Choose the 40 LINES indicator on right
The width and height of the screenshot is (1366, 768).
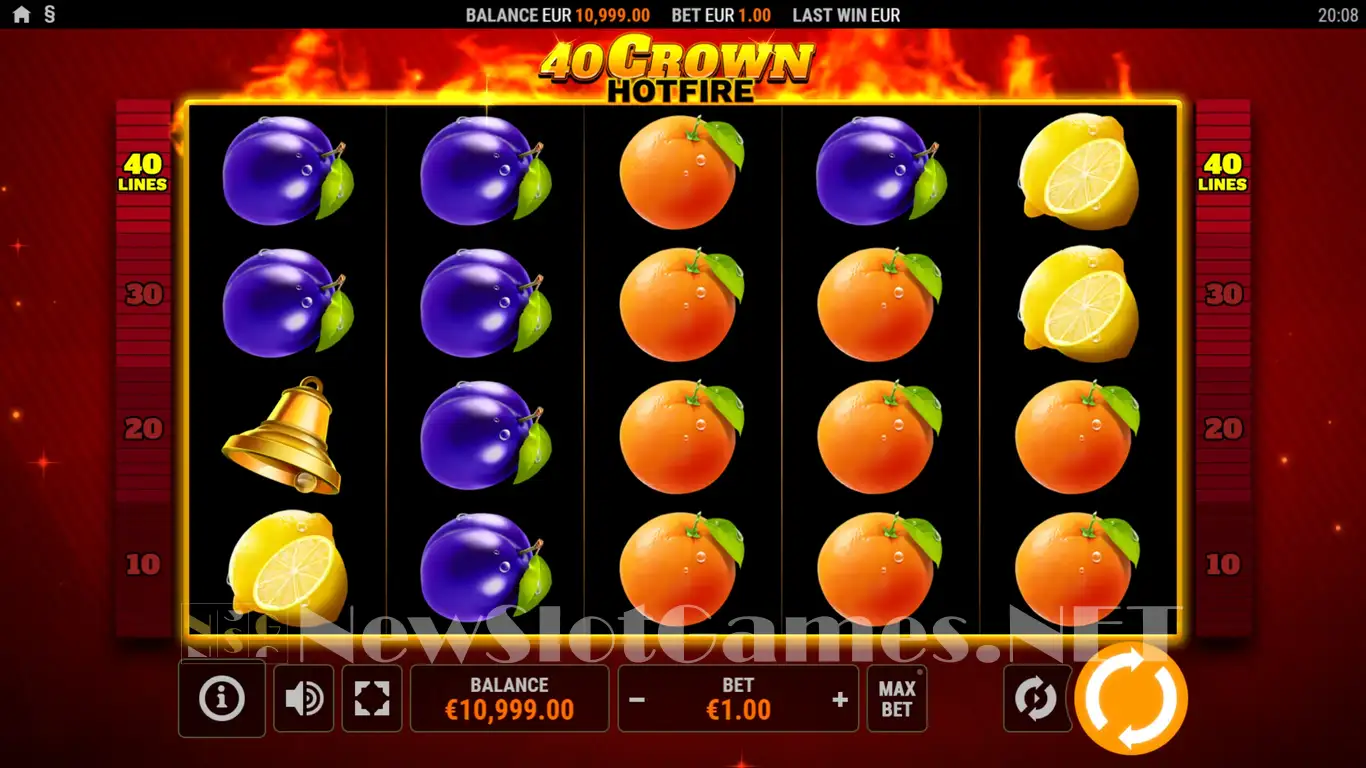pyautogui.click(x=1223, y=172)
